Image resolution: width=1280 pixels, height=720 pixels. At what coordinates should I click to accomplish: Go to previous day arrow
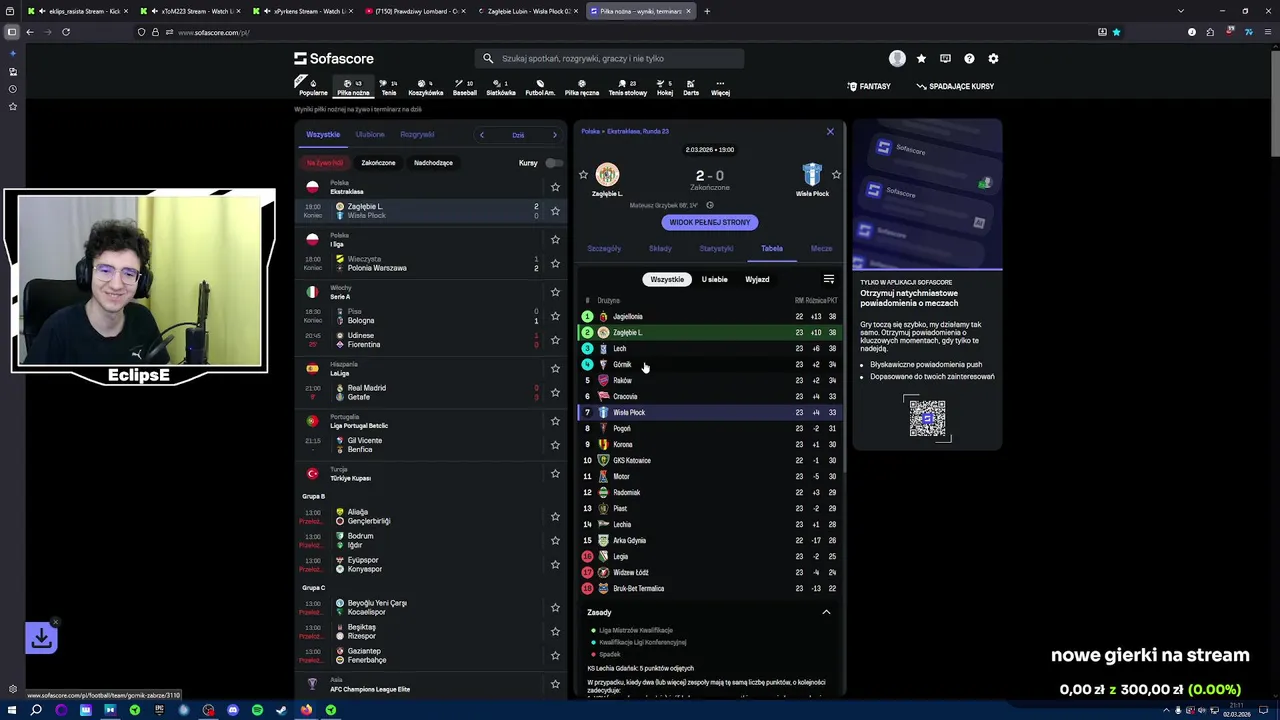coord(482,135)
